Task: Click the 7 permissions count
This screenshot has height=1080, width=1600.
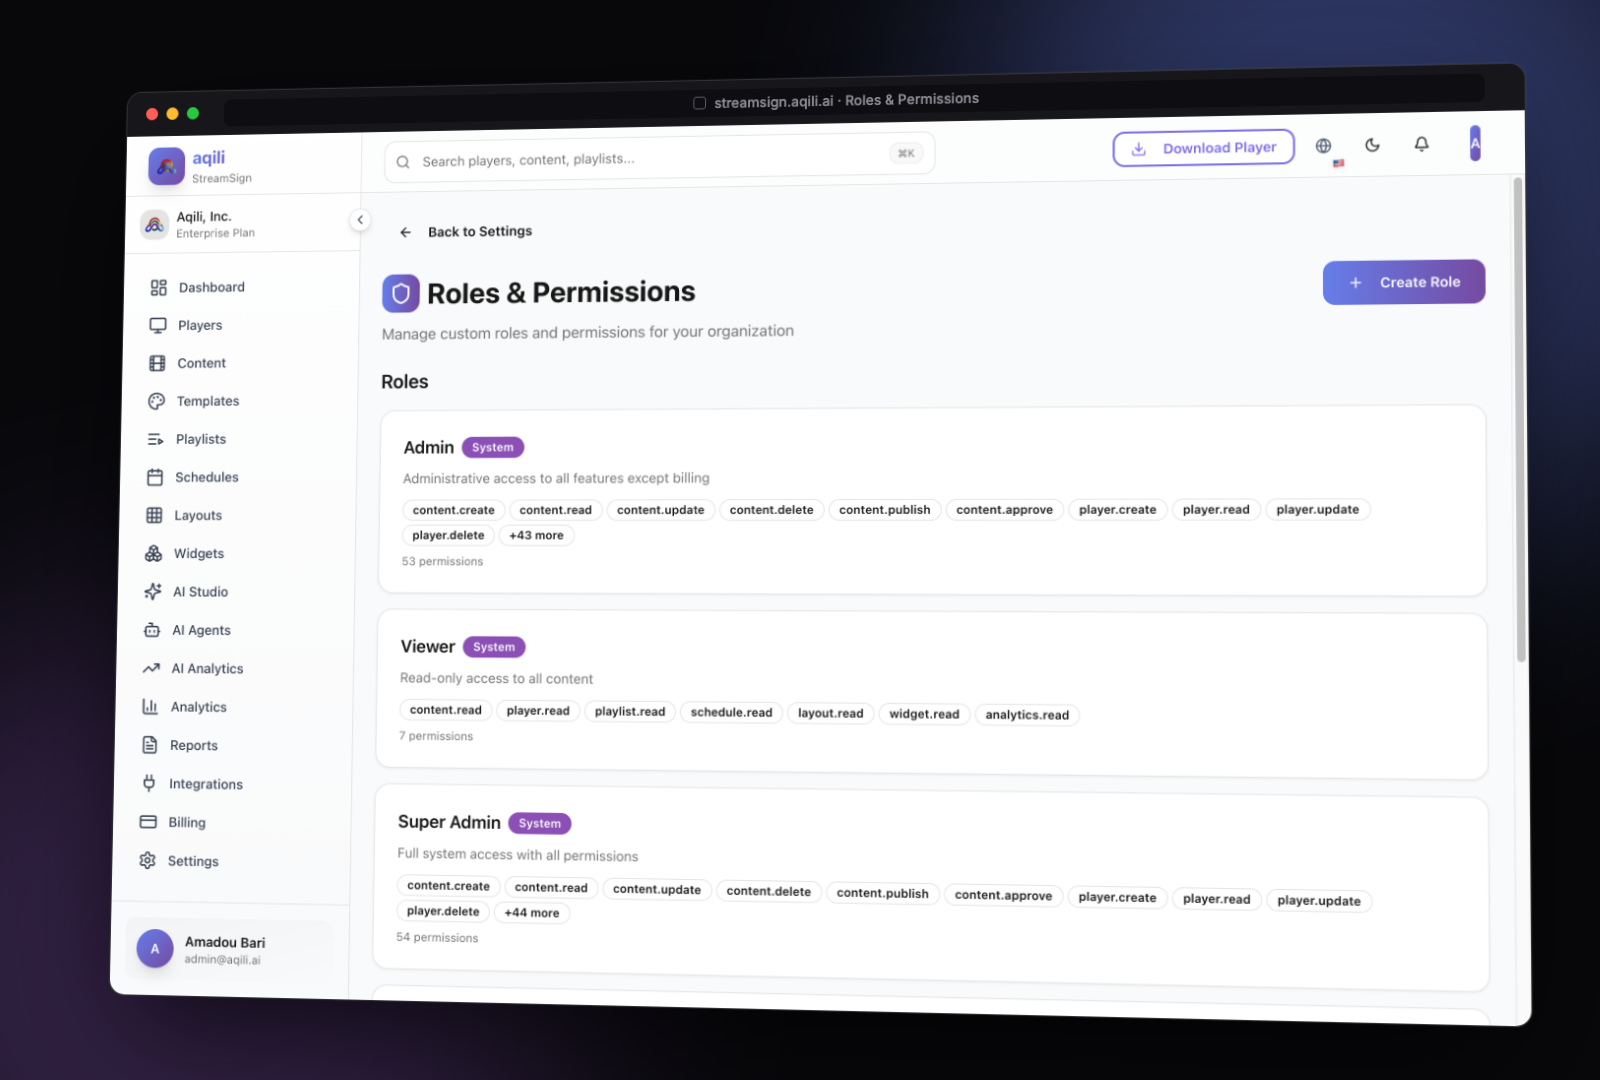Action: click(436, 736)
